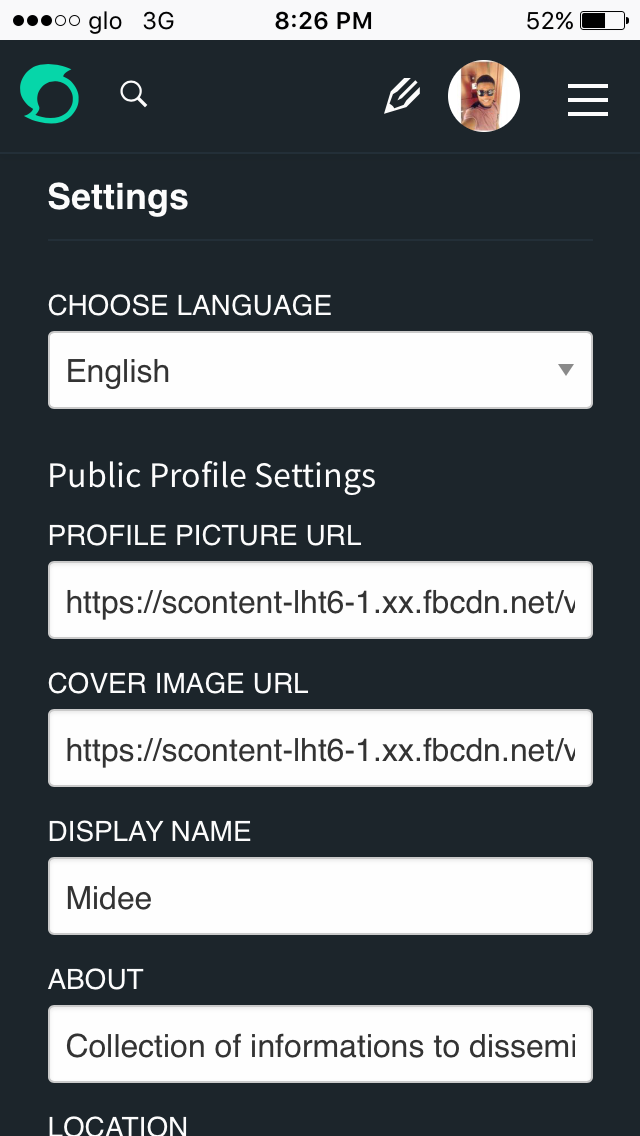Click the Settings heading
This screenshot has width=640, height=1136.
pos(118,197)
